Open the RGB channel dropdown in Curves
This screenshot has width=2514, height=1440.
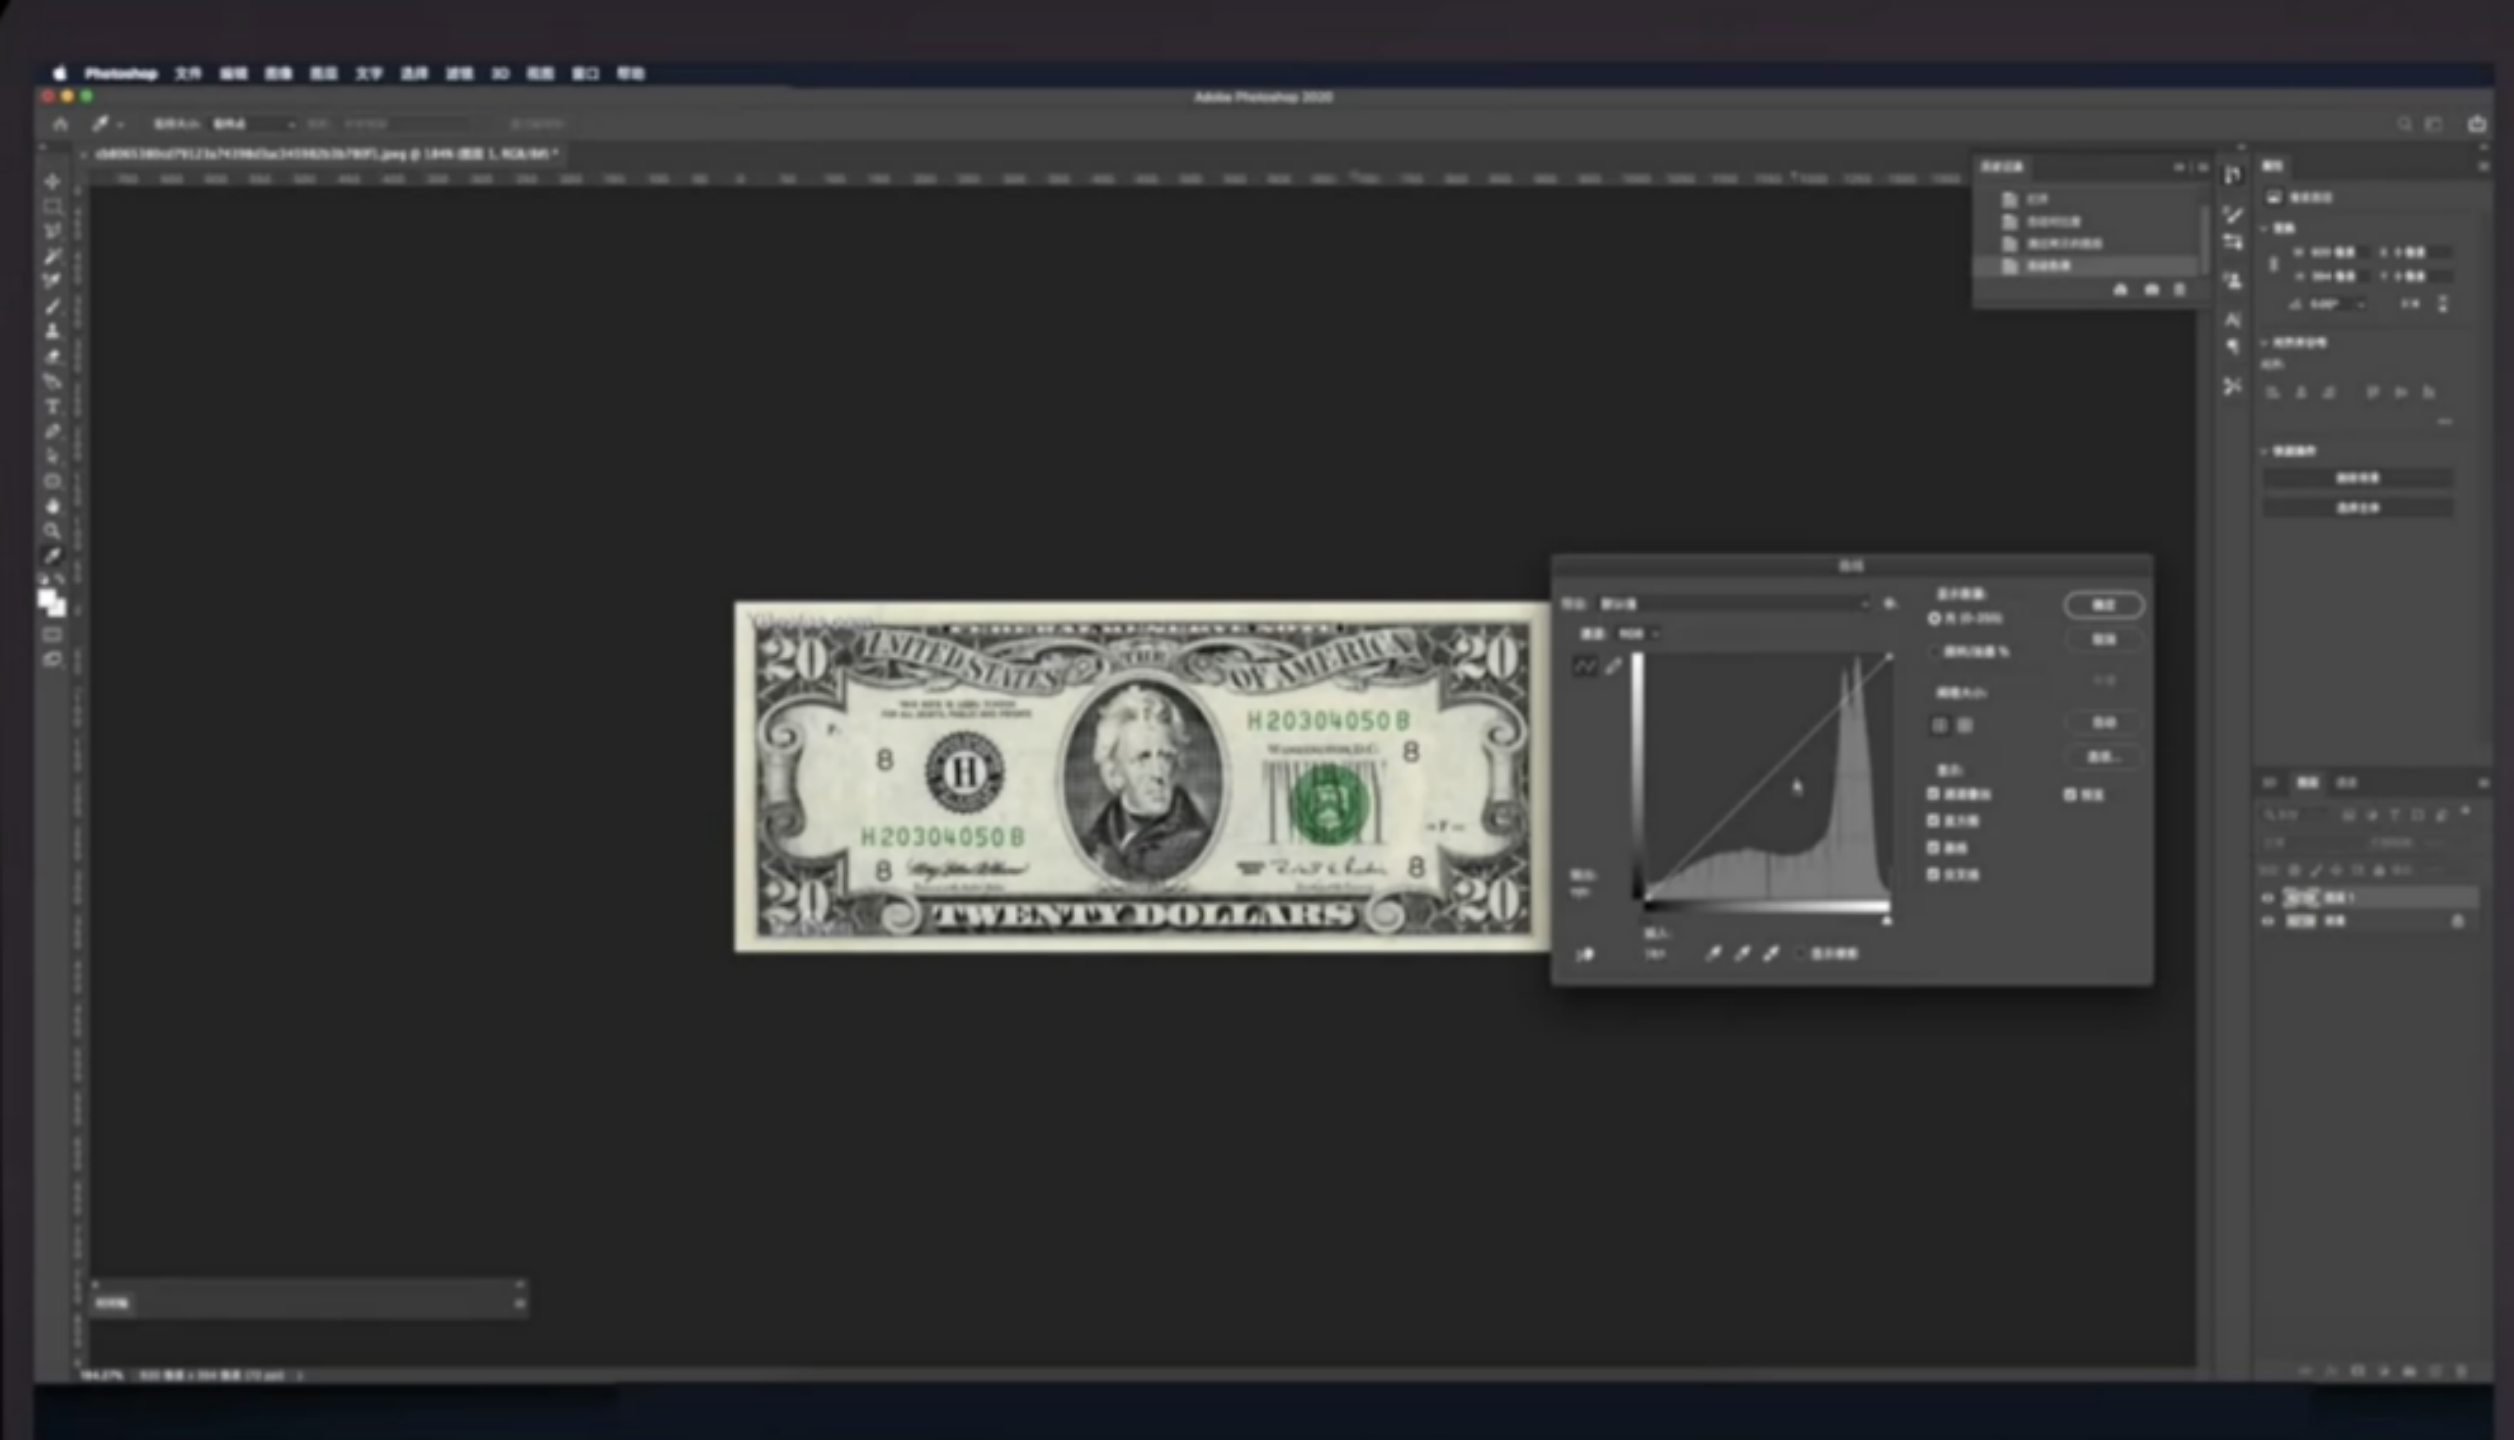[1638, 634]
